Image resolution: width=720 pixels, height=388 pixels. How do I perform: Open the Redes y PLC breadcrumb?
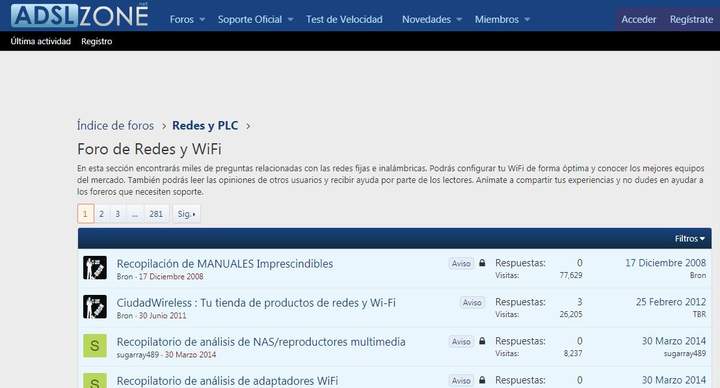[205, 125]
